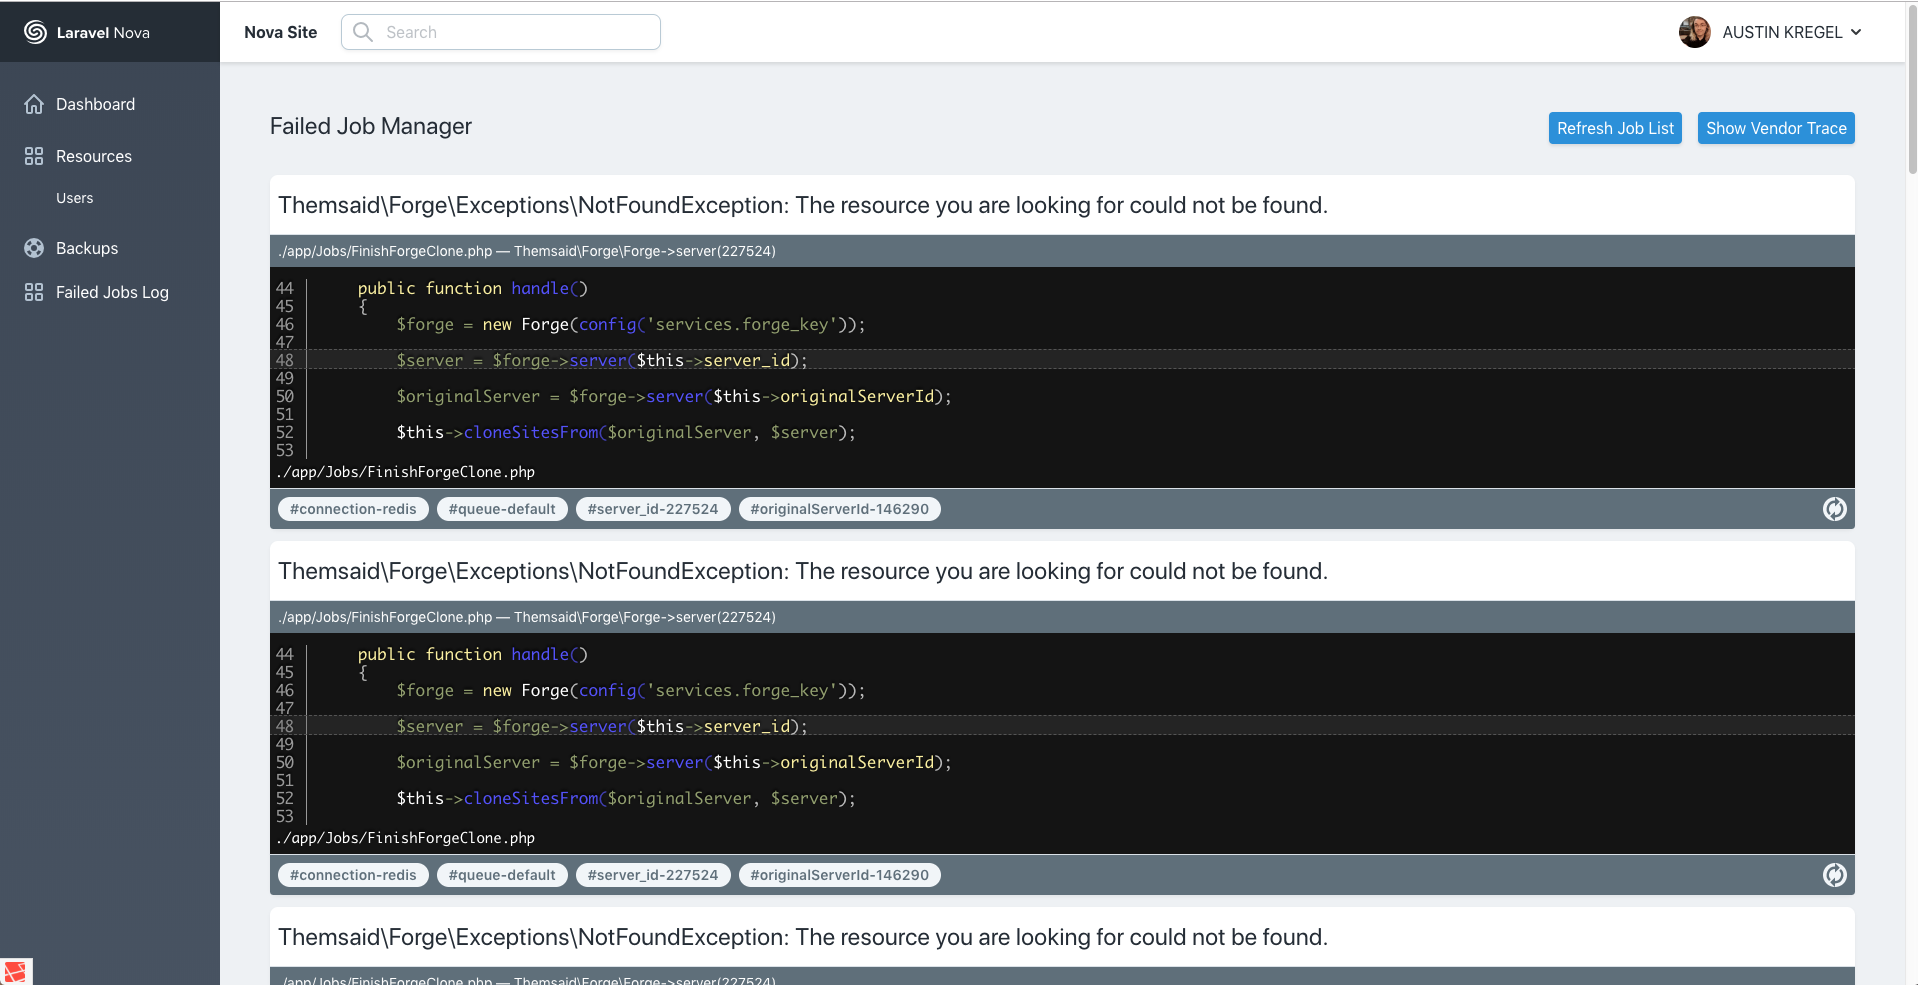Click #connection-redis tag in second job
1918x985 pixels.
coord(353,875)
